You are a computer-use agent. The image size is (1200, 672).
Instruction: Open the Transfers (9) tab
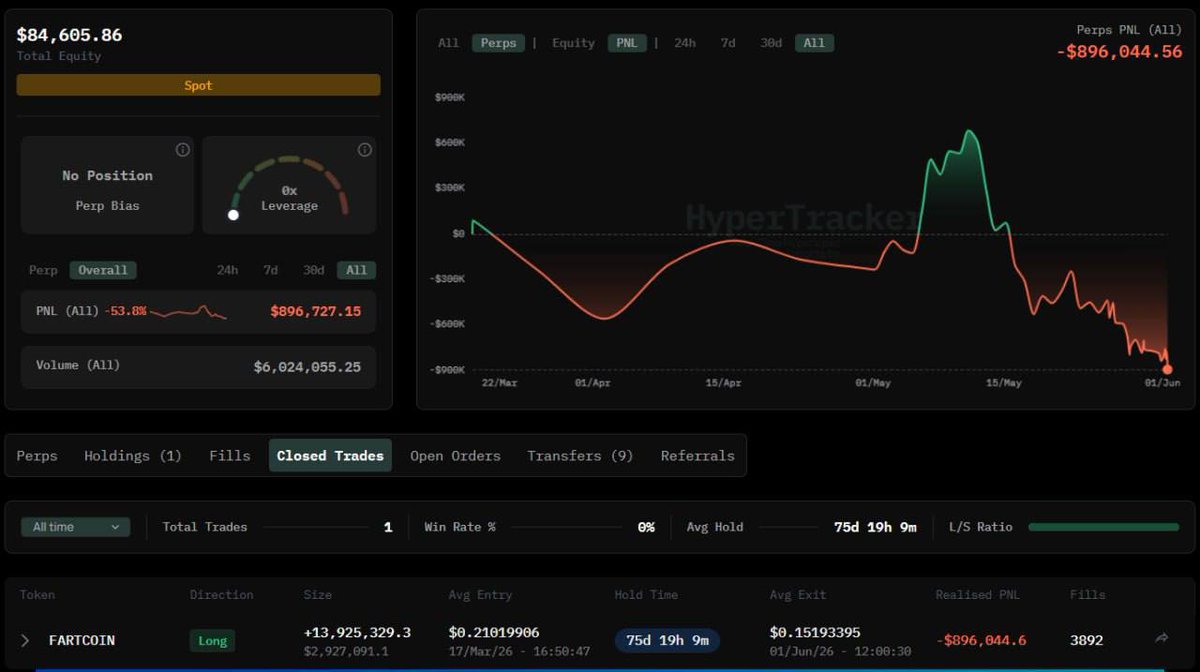(580, 456)
